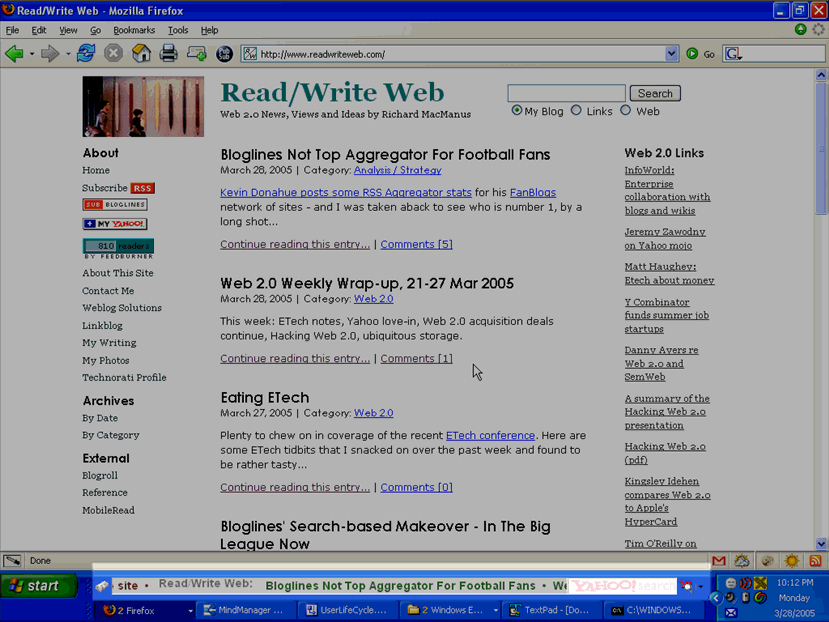Open Comments [5] link
Image resolution: width=829 pixels, height=622 pixels.
pos(417,244)
